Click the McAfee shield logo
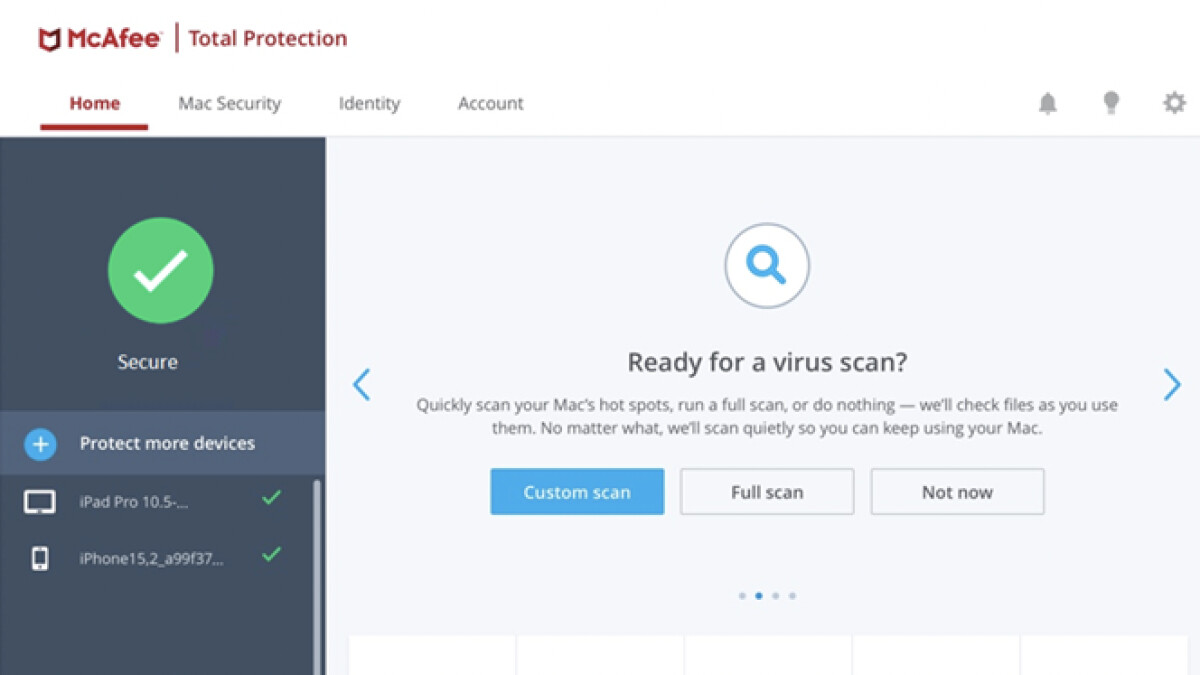1200x675 pixels. click(x=49, y=39)
